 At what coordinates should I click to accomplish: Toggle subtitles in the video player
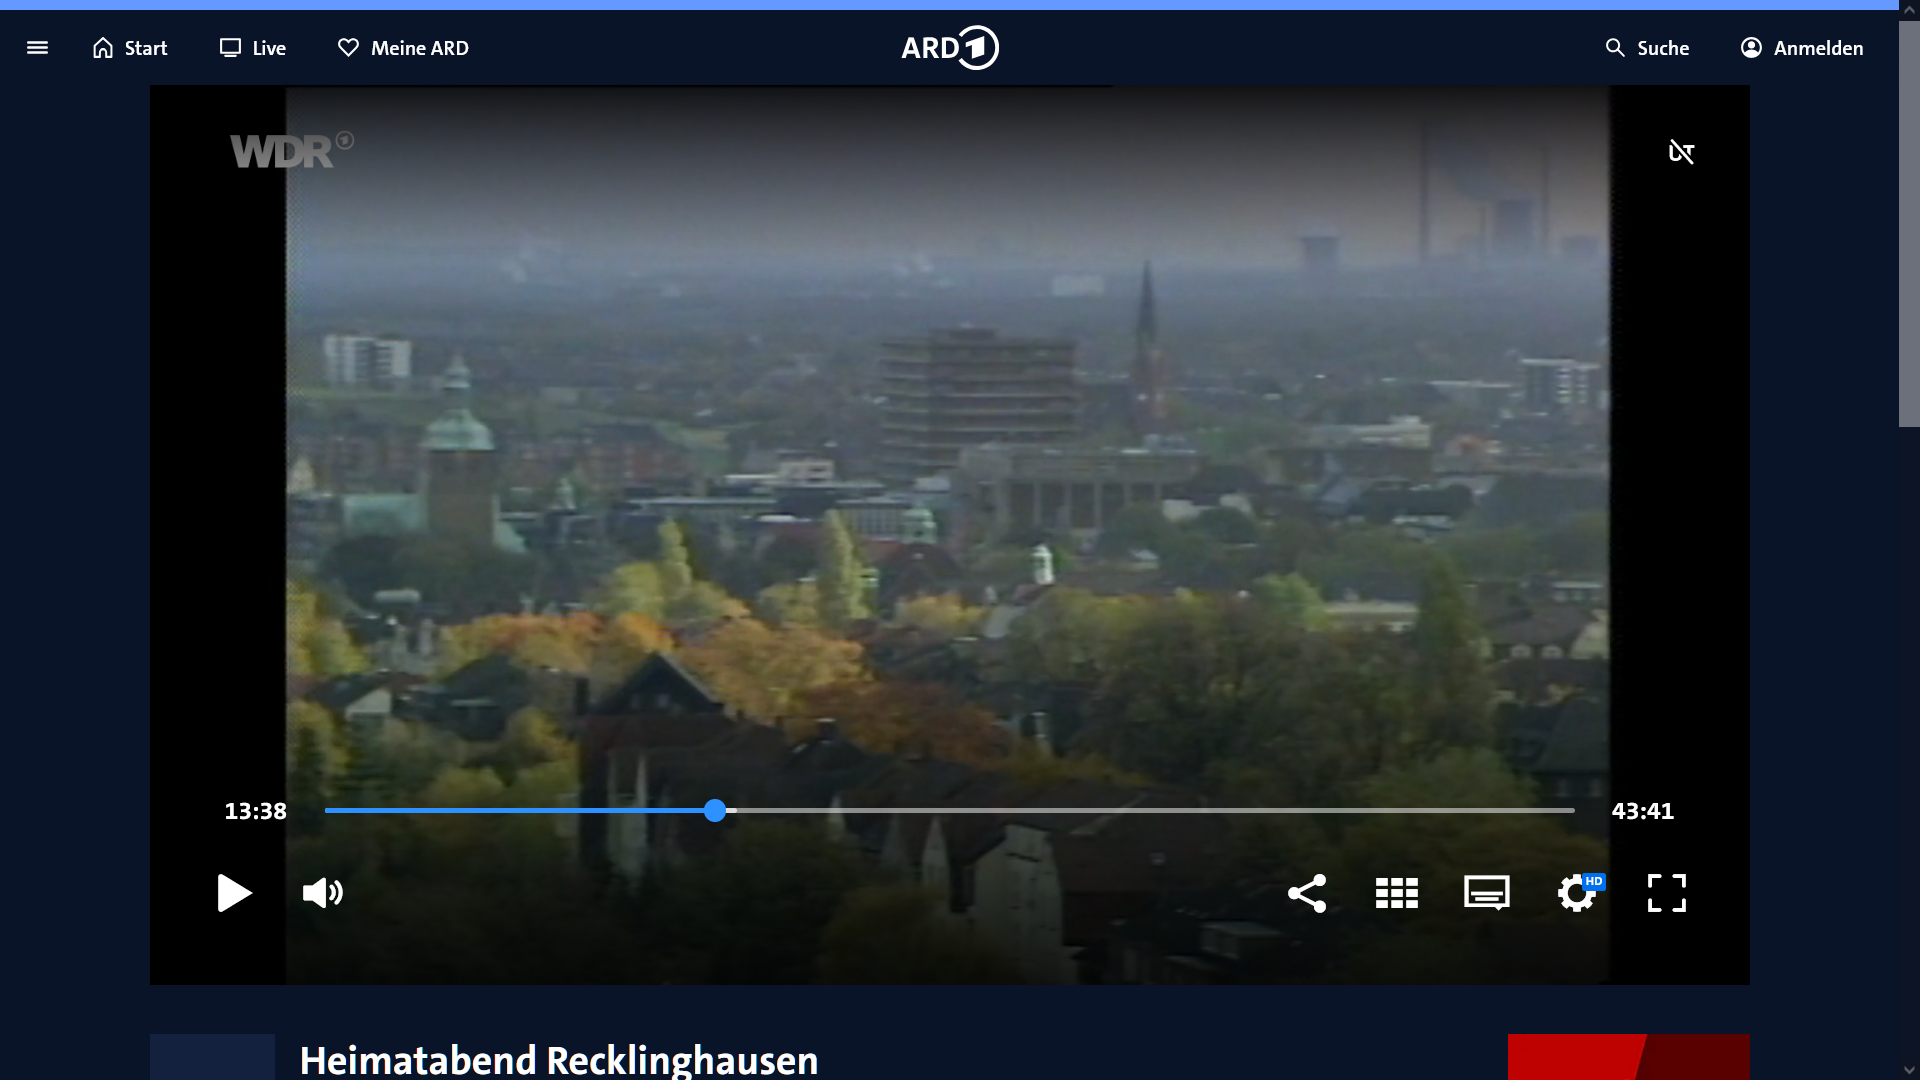coord(1486,893)
